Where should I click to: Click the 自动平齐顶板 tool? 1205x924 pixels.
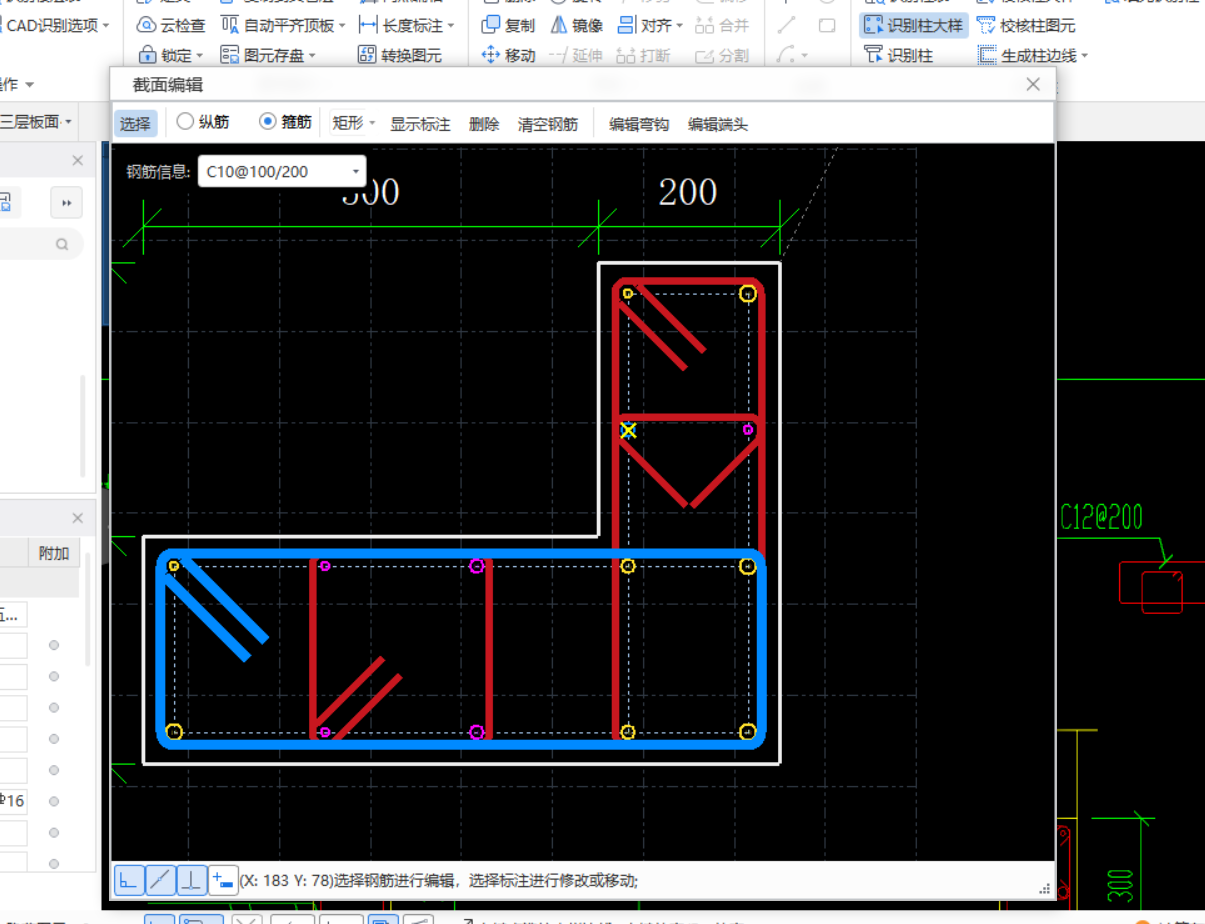(x=283, y=26)
